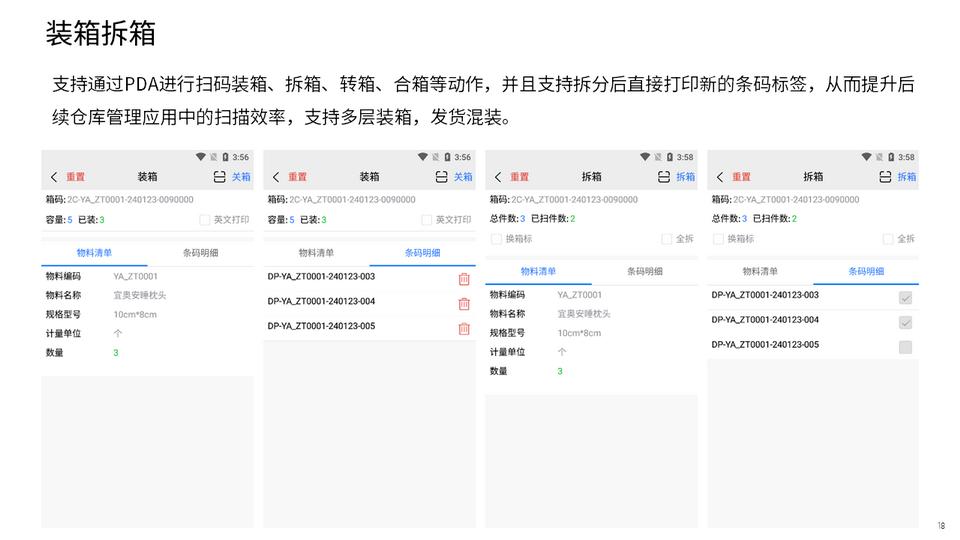Uncheck the checkbox for DP-YA_ZT0001-240123-003
This screenshot has height=540, width=960.
pyautogui.click(x=905, y=298)
